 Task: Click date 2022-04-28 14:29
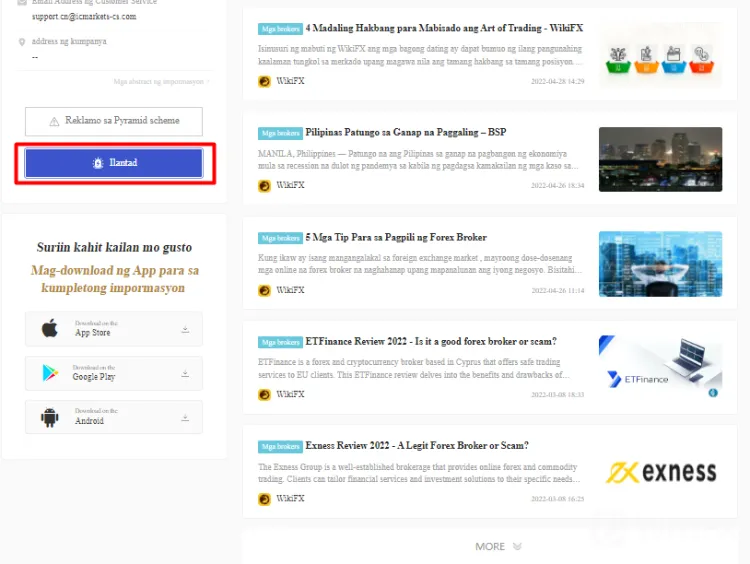558,81
